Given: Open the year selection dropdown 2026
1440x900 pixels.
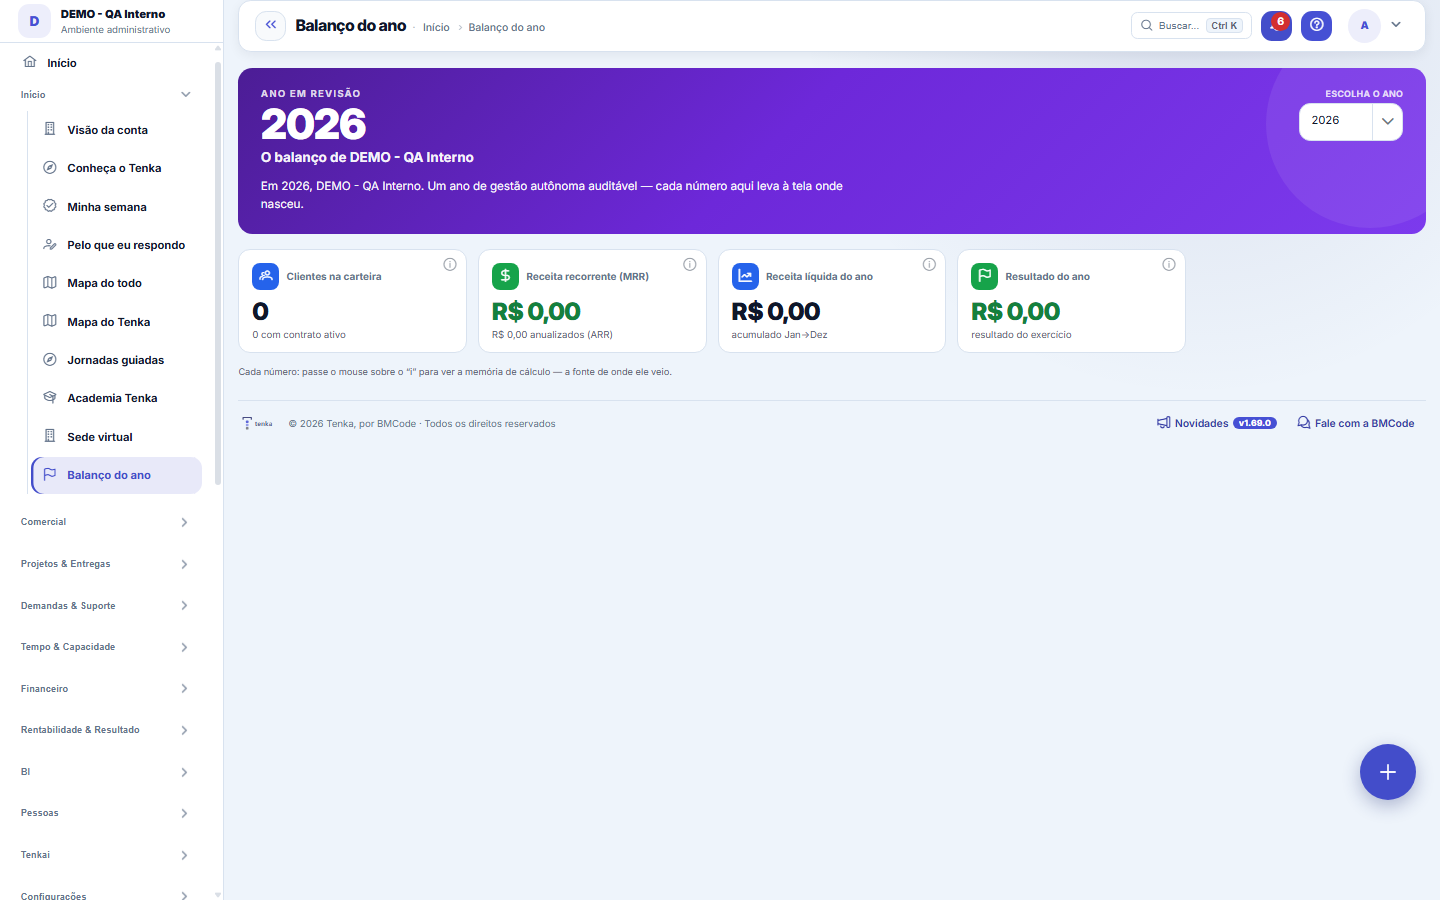Looking at the screenshot, I should [1350, 121].
